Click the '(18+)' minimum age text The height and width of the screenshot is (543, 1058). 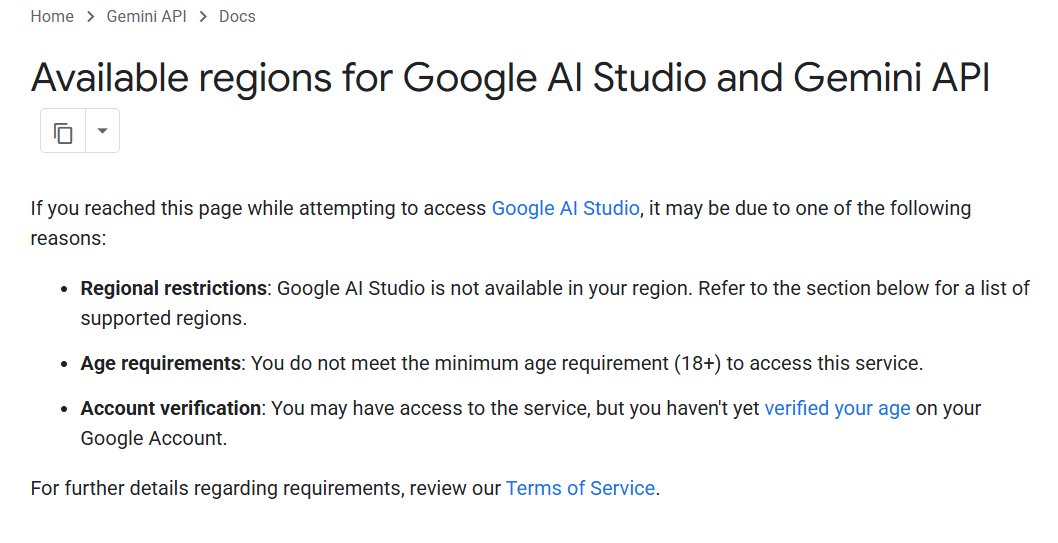click(697, 363)
